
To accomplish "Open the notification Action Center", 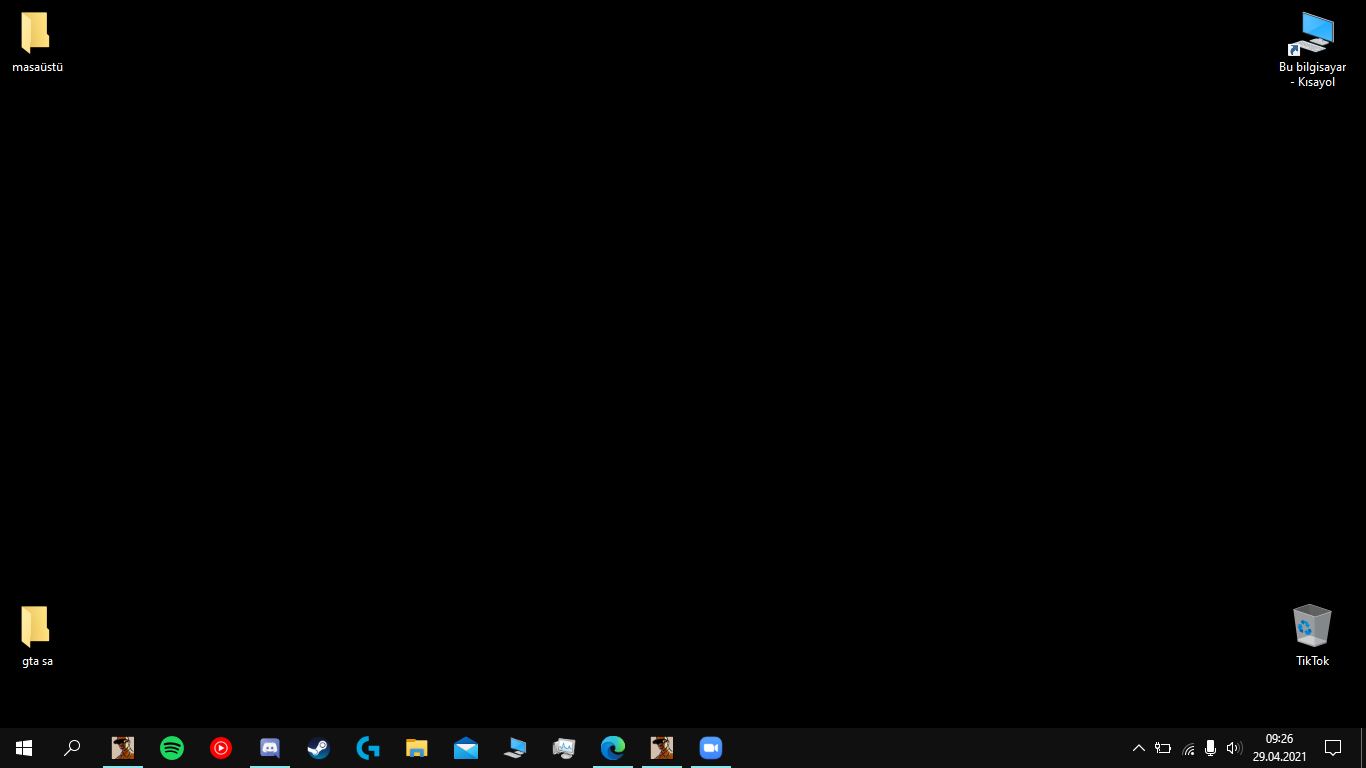I will [1332, 748].
